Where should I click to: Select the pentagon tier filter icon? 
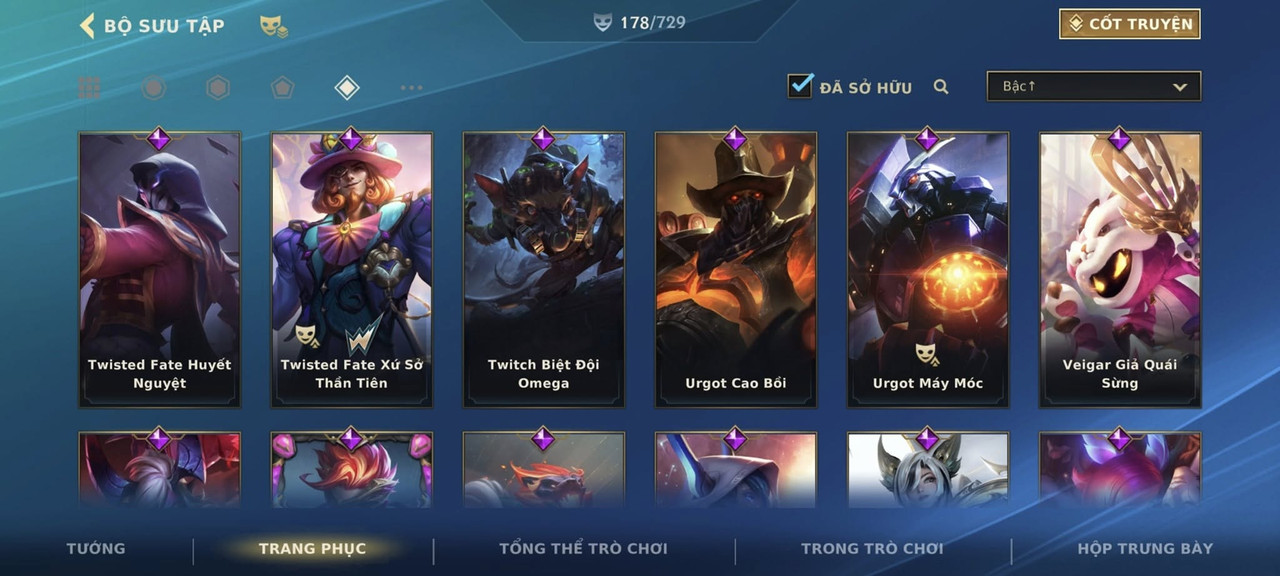pyautogui.click(x=282, y=88)
